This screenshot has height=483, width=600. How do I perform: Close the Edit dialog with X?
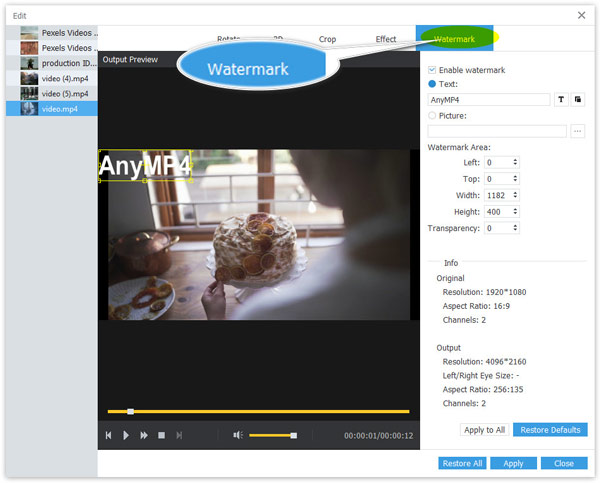click(581, 15)
